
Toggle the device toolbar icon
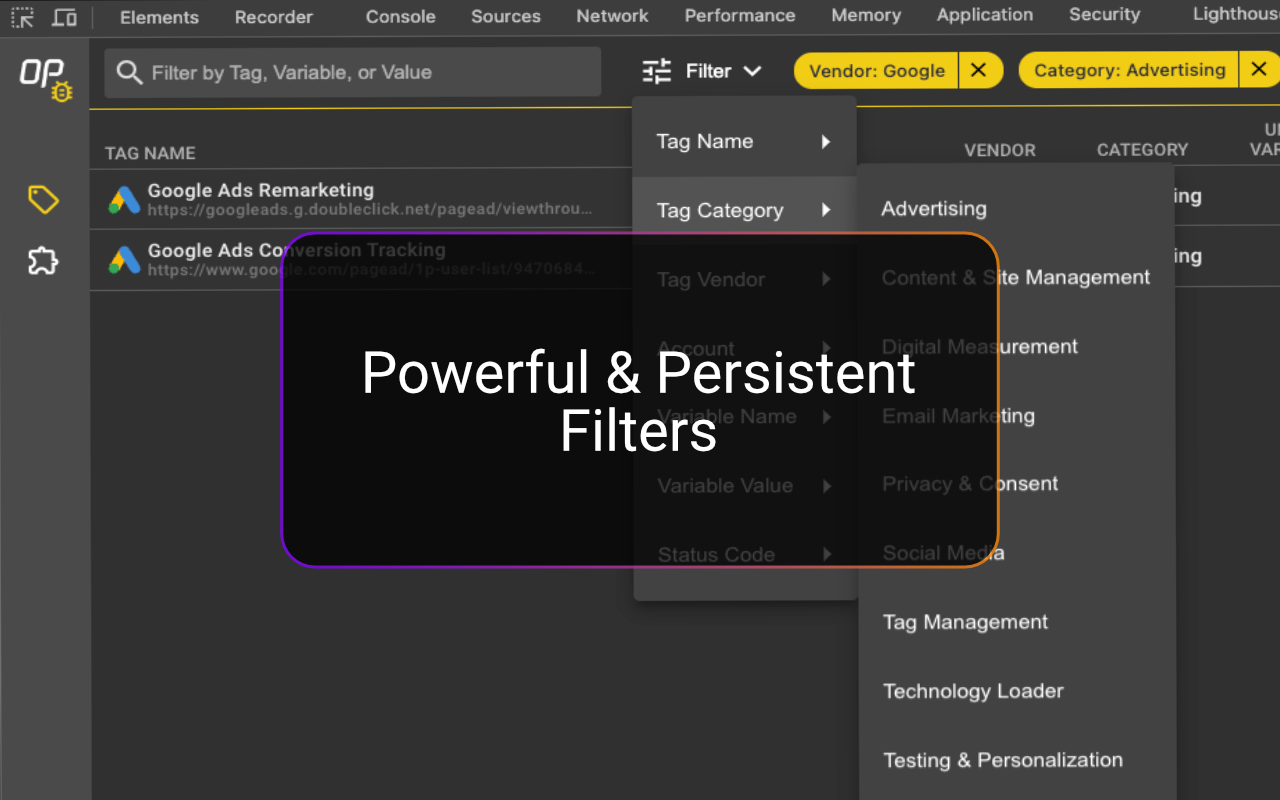point(63,16)
